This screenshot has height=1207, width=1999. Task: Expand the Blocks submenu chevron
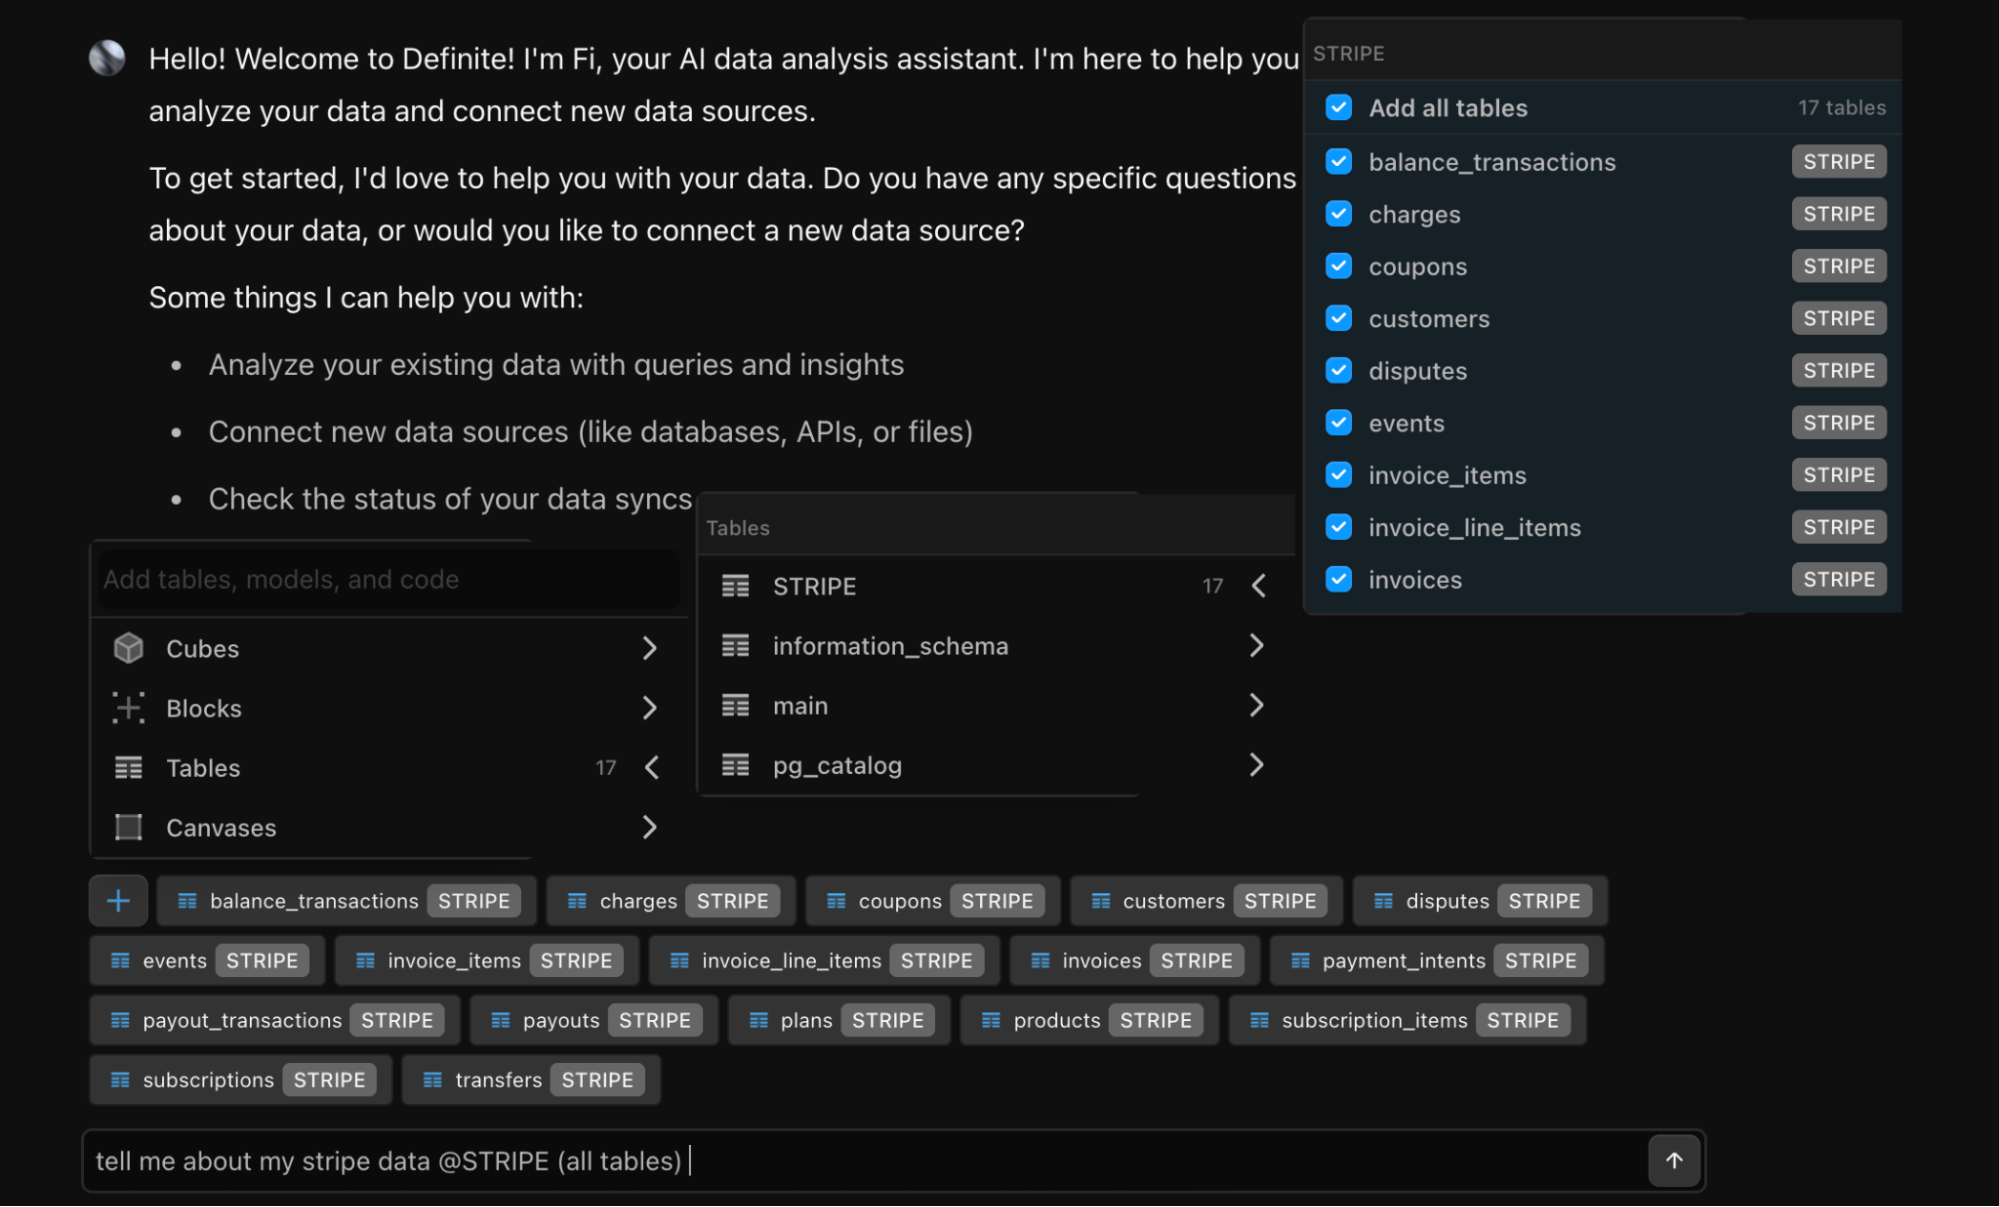pyautogui.click(x=650, y=708)
